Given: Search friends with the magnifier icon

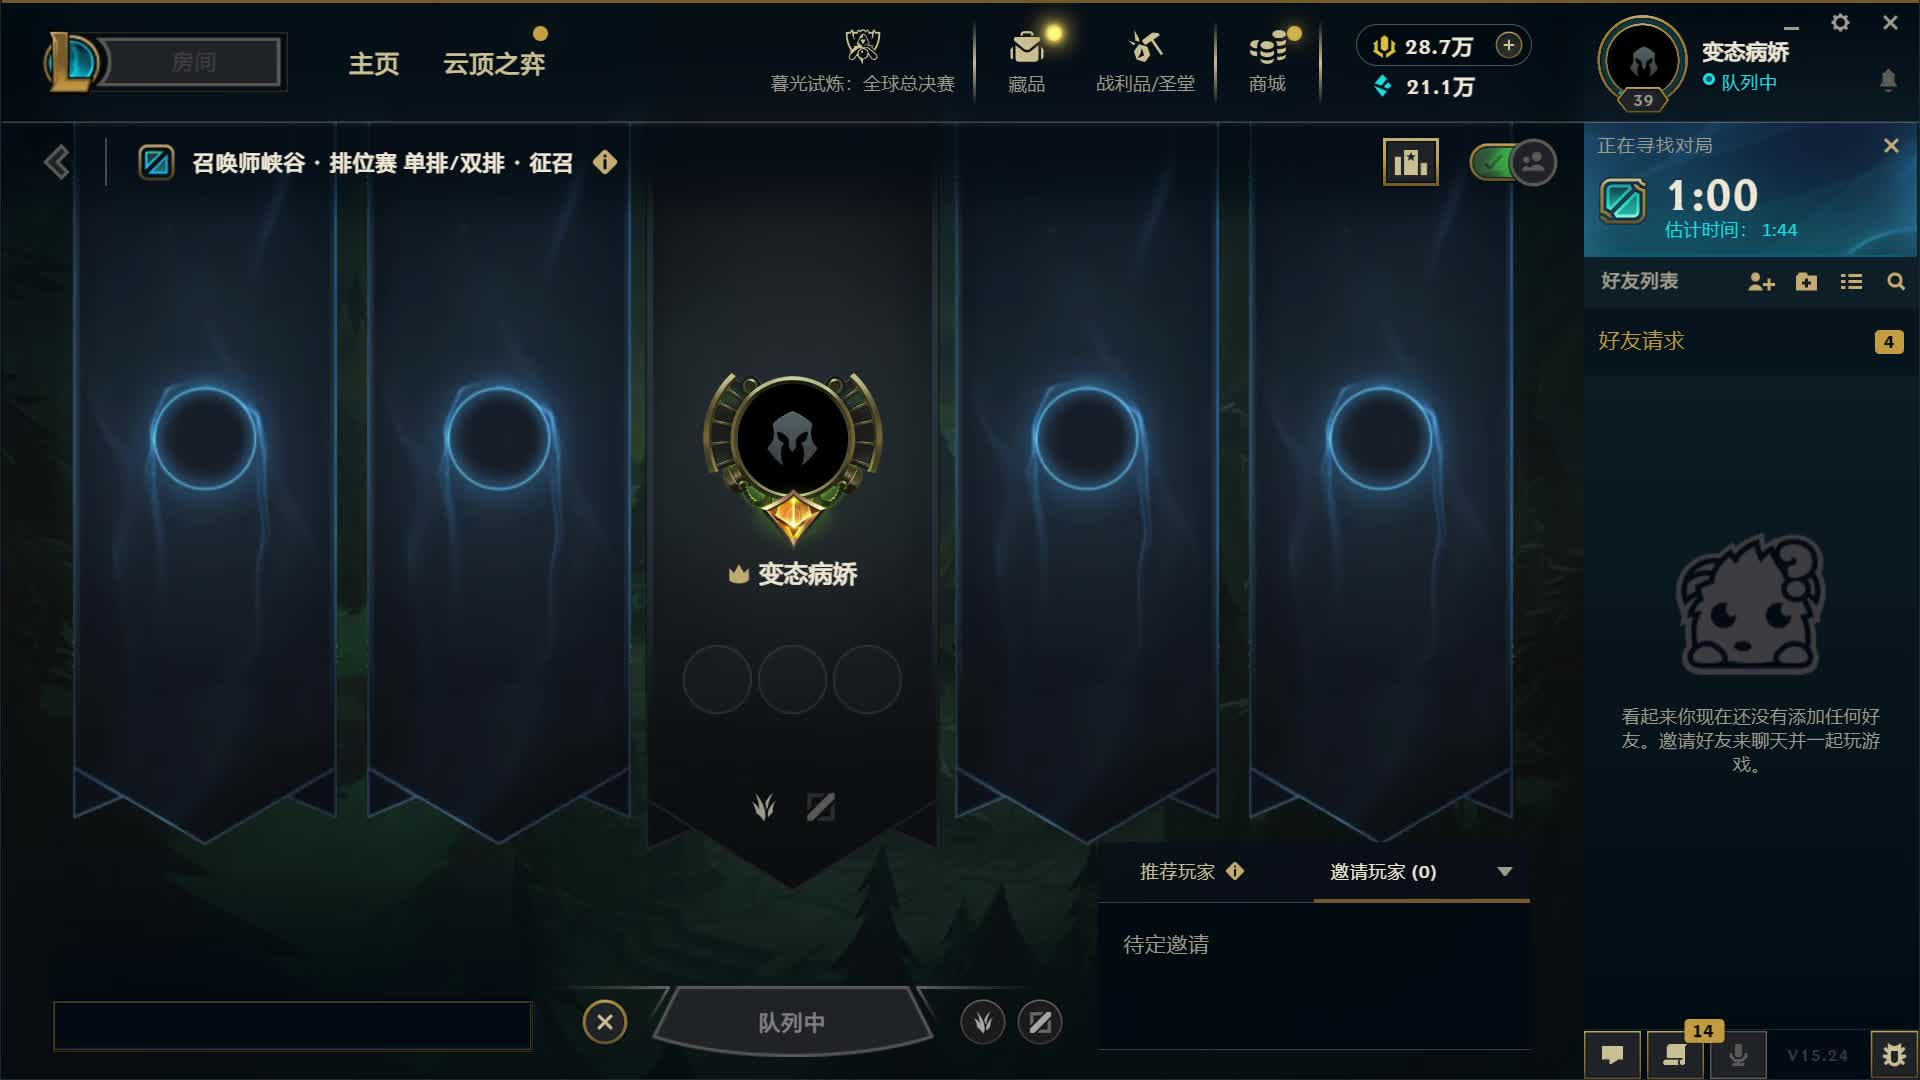Looking at the screenshot, I should tap(1896, 282).
